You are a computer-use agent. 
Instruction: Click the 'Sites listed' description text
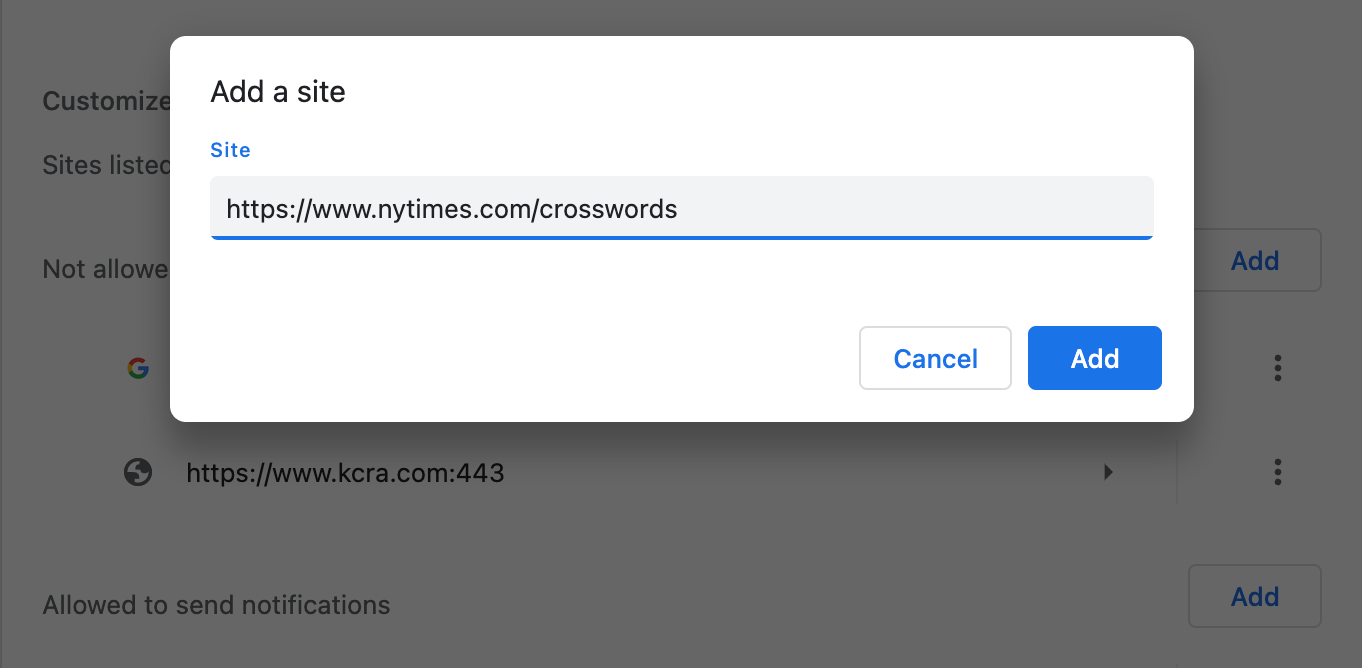point(106,165)
